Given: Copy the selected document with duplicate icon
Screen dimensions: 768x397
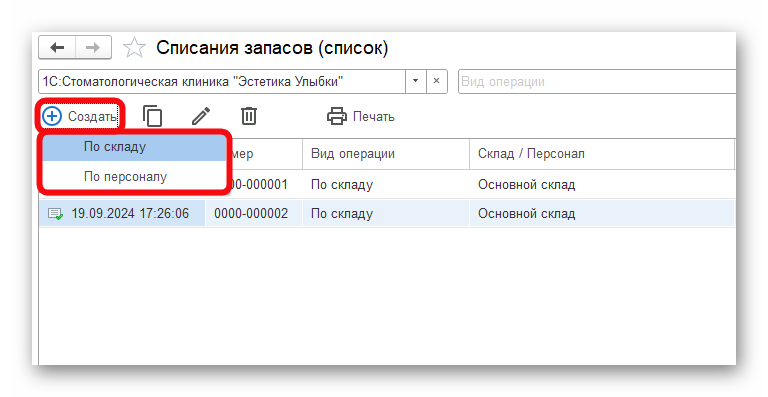Looking at the screenshot, I should pos(152,117).
